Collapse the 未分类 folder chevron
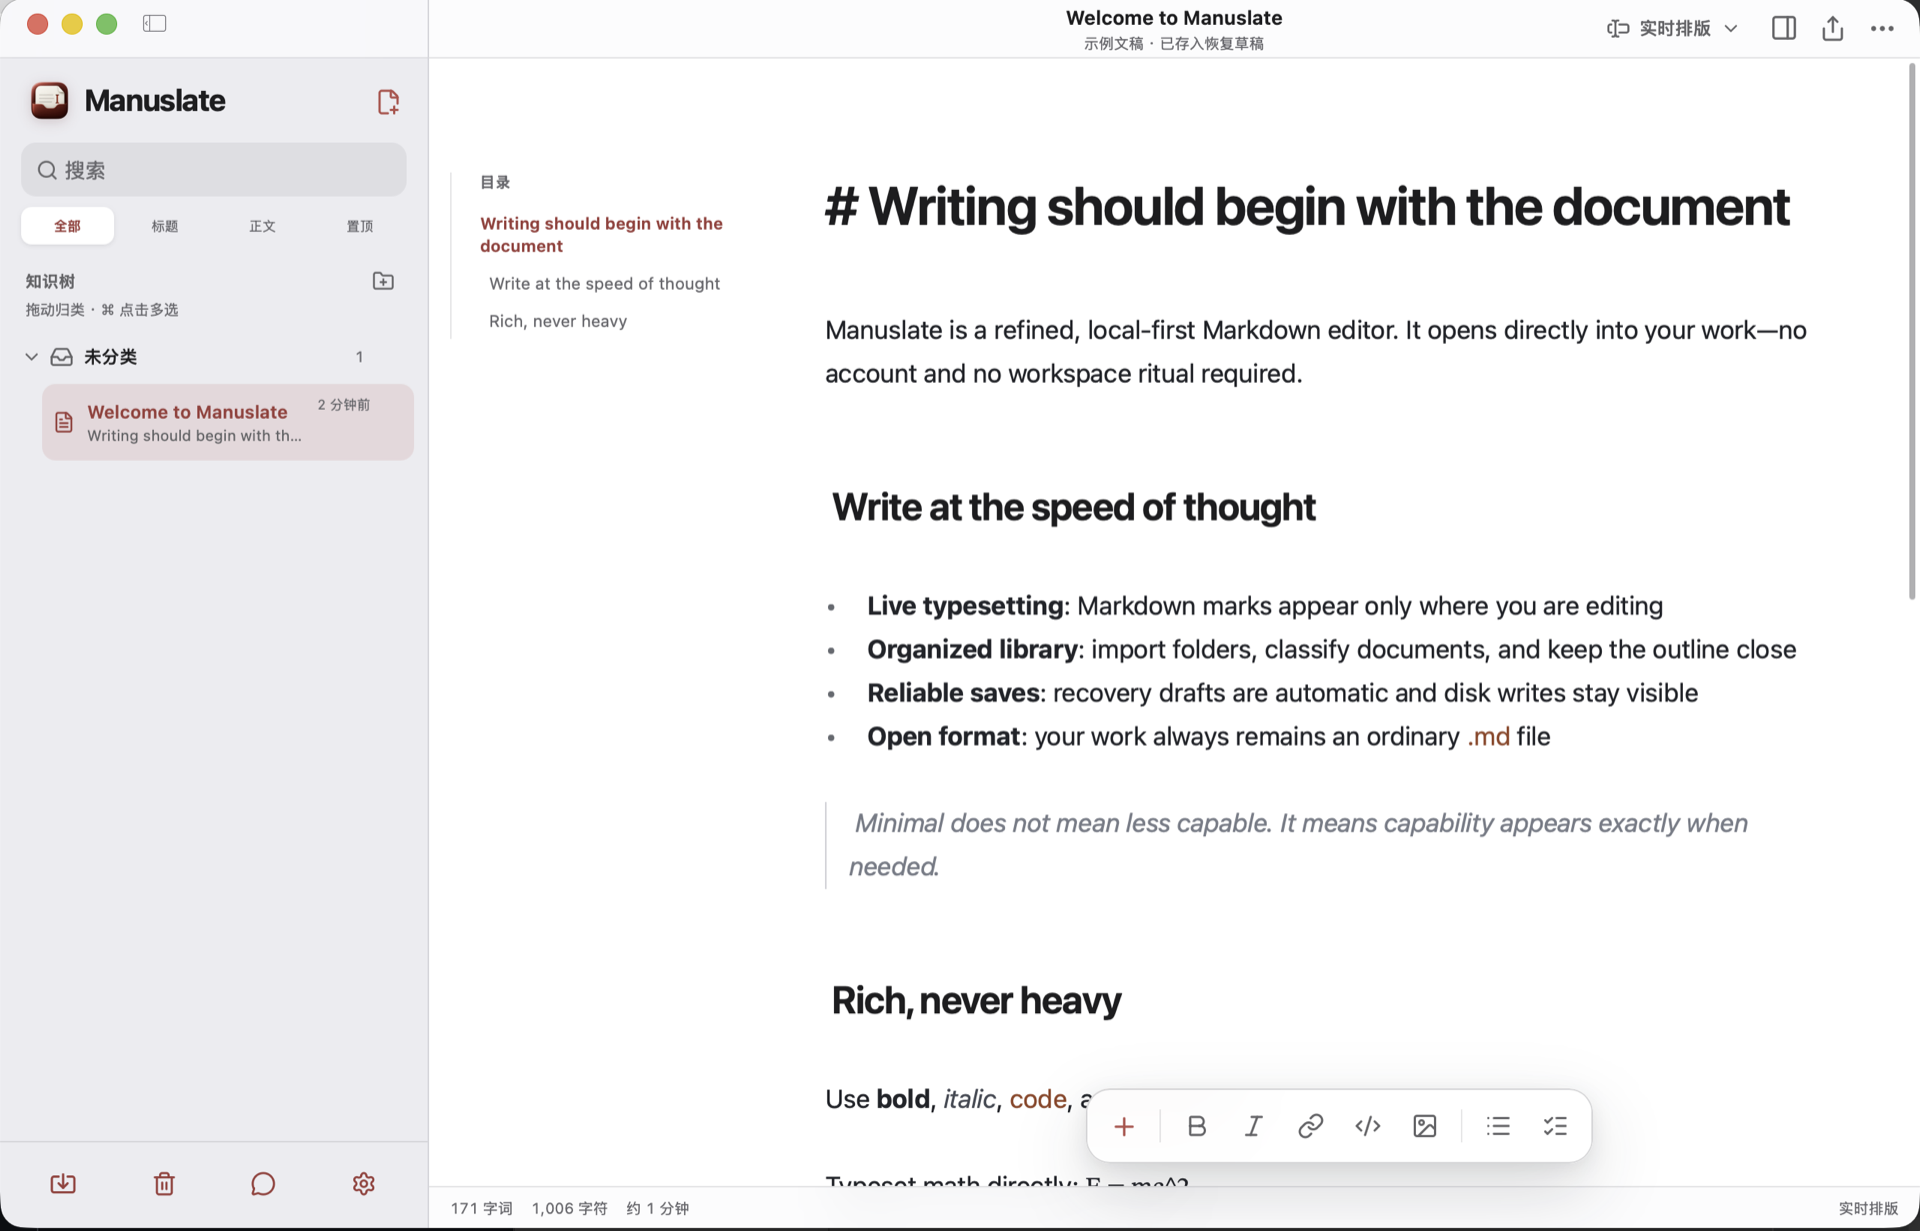This screenshot has height=1231, width=1920. [x=32, y=357]
